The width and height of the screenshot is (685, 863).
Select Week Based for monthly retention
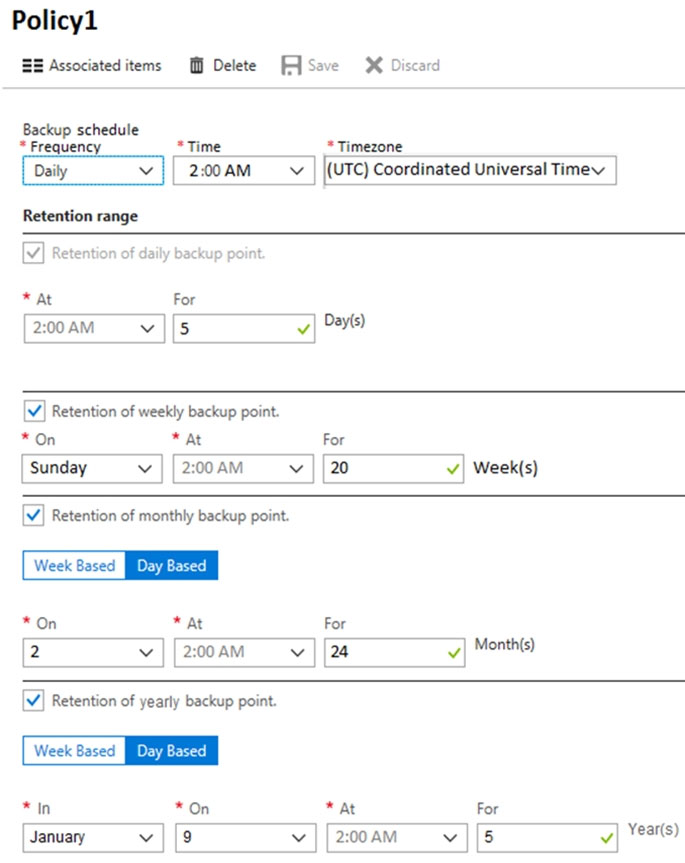pos(75,566)
